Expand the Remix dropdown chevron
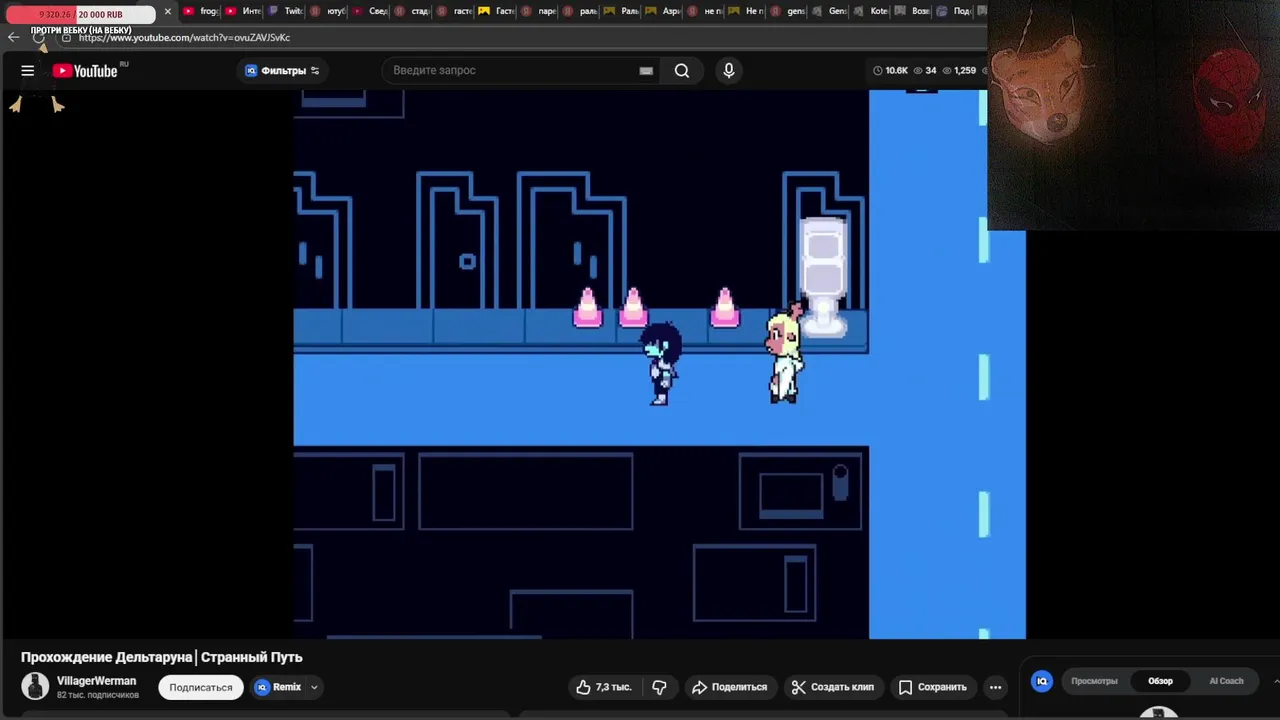This screenshot has height=720, width=1280. [314, 687]
